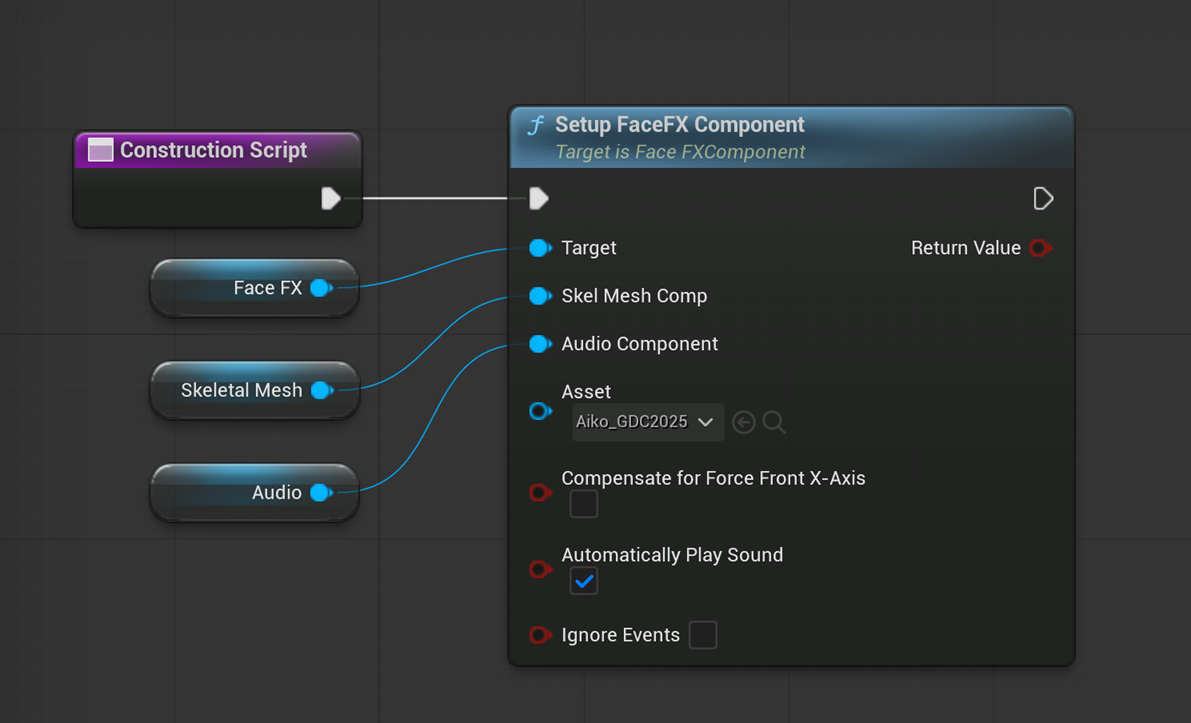Click the Target input pin
The height and width of the screenshot is (723, 1191).
click(540, 248)
